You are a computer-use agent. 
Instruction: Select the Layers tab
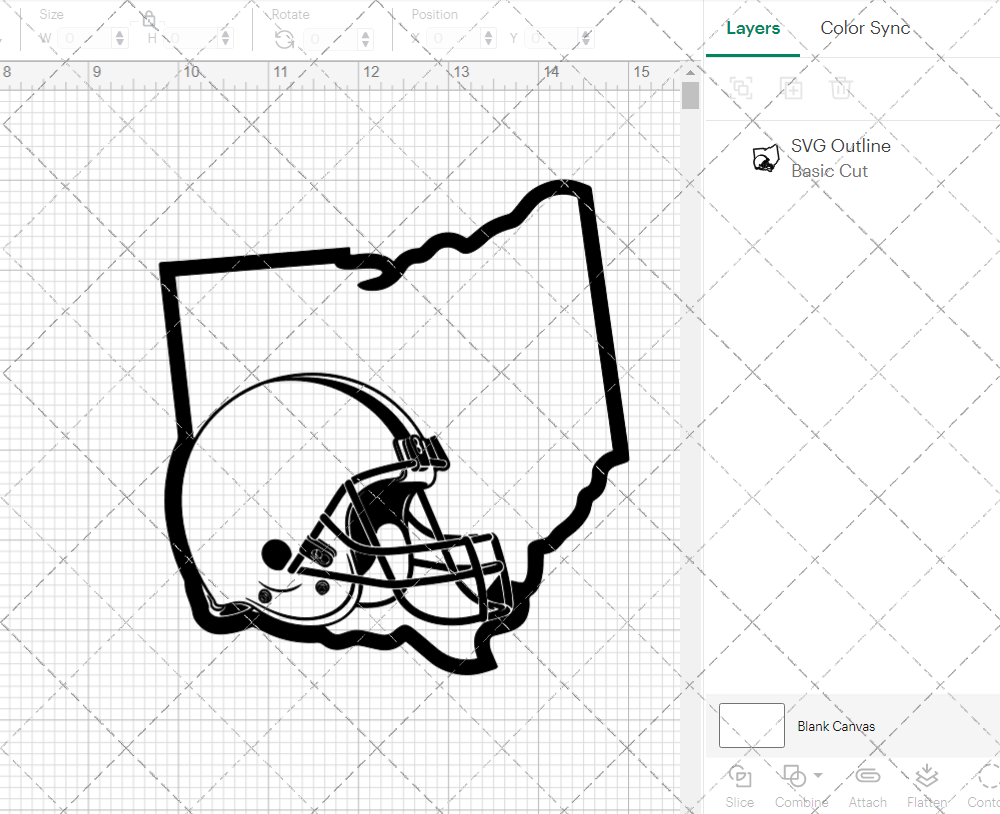coord(753,28)
